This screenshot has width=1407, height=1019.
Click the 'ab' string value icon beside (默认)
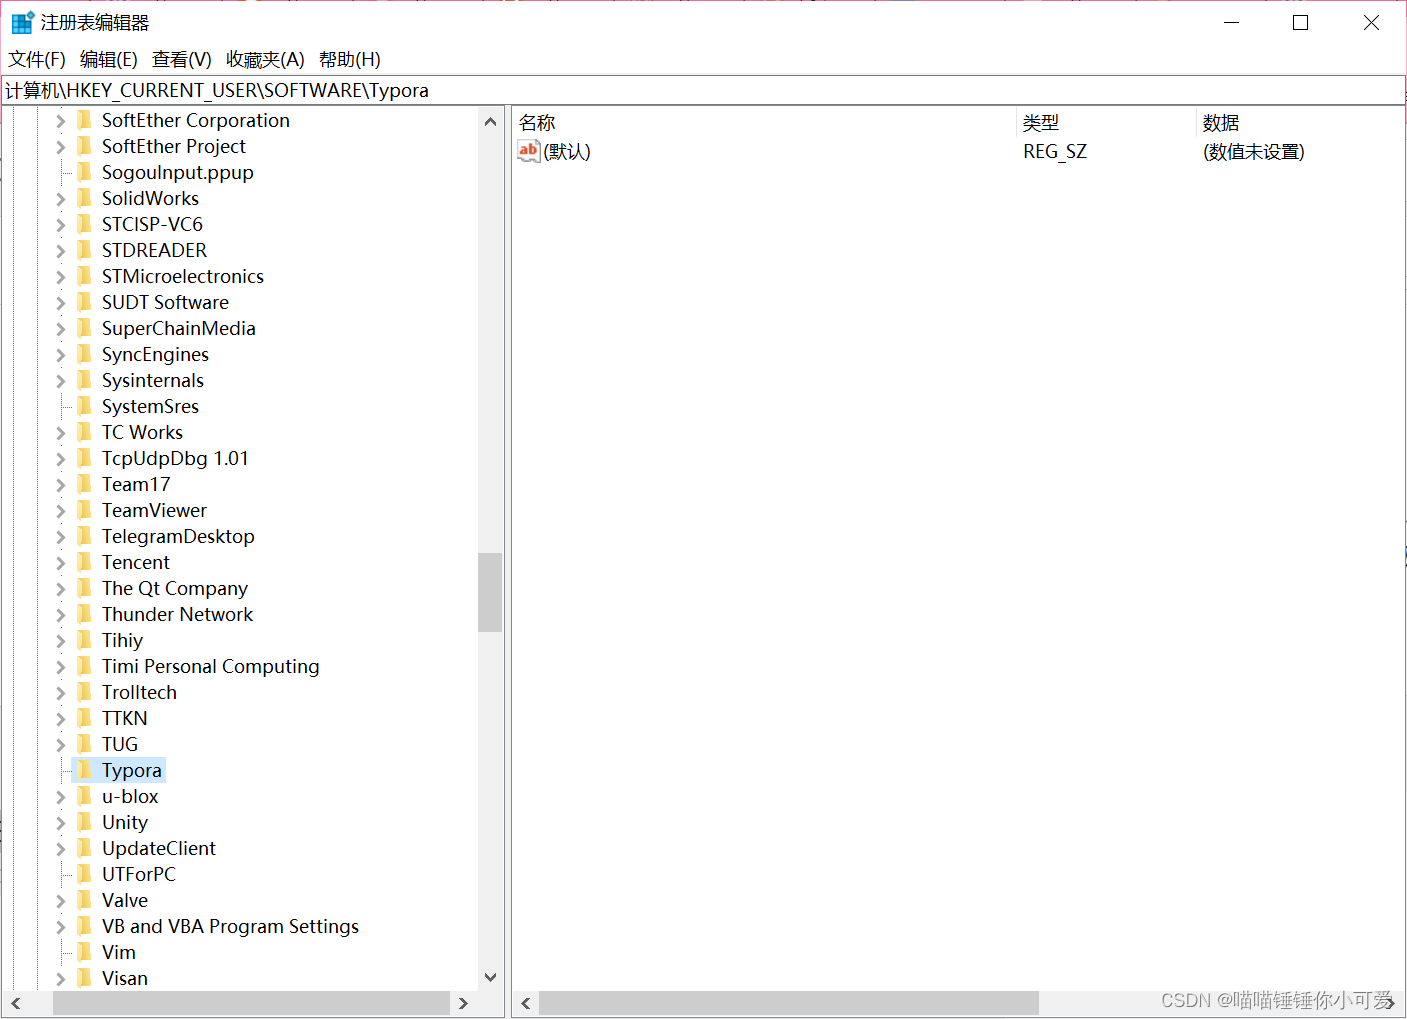pos(528,151)
